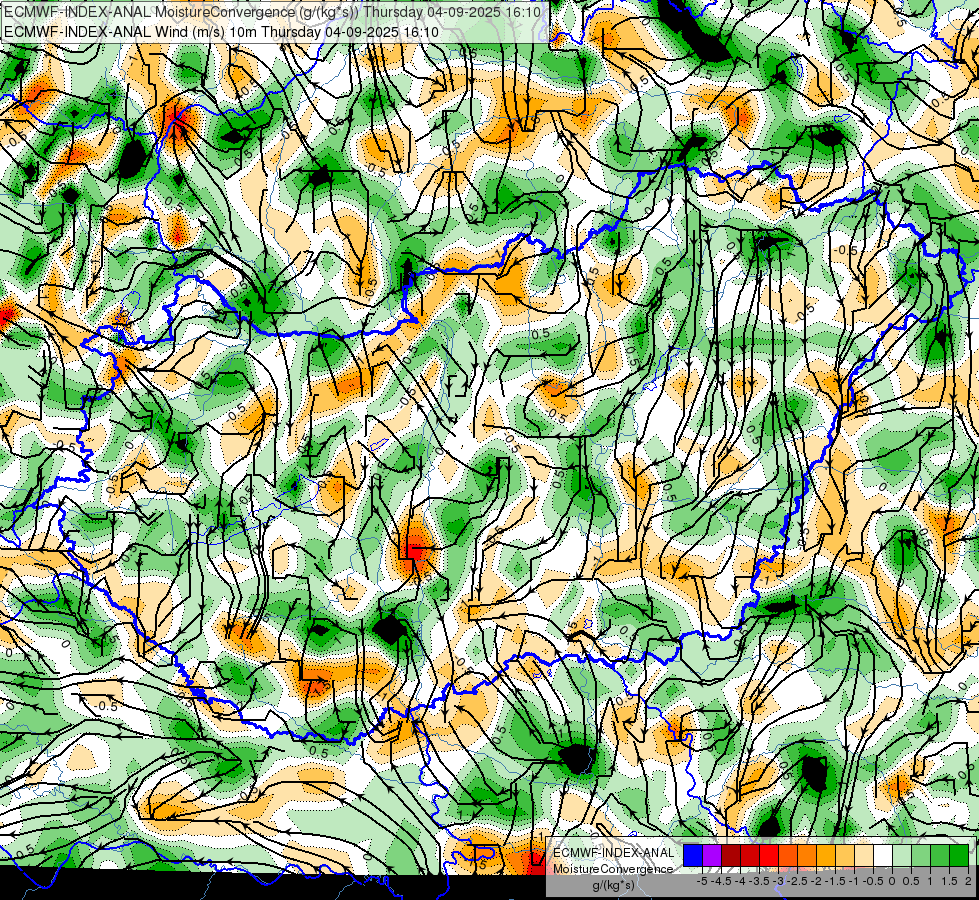Click the legend tick label -2.5
Screen dimensions: 979x900
click(x=797, y=881)
